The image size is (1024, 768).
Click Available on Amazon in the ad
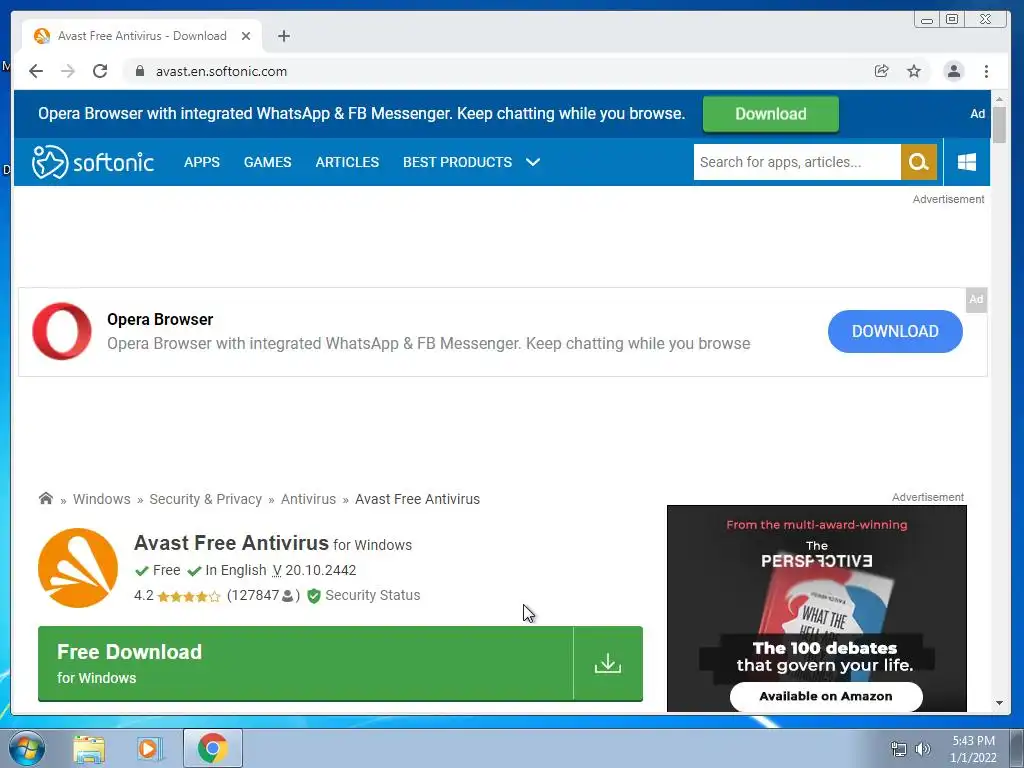coord(825,696)
